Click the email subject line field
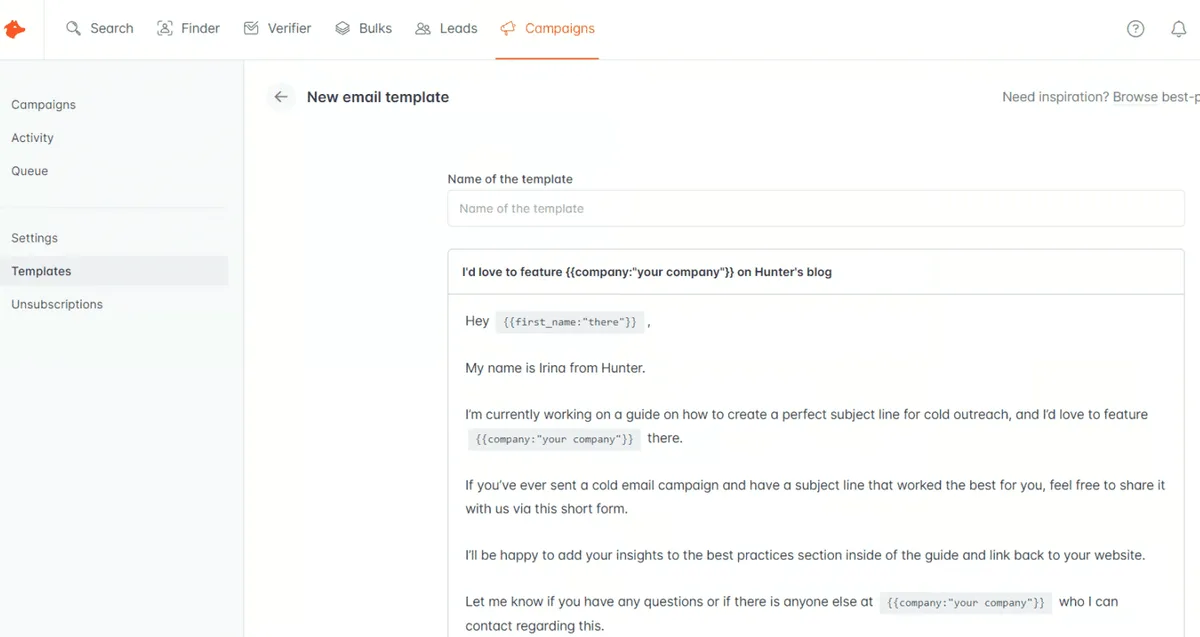 815,272
